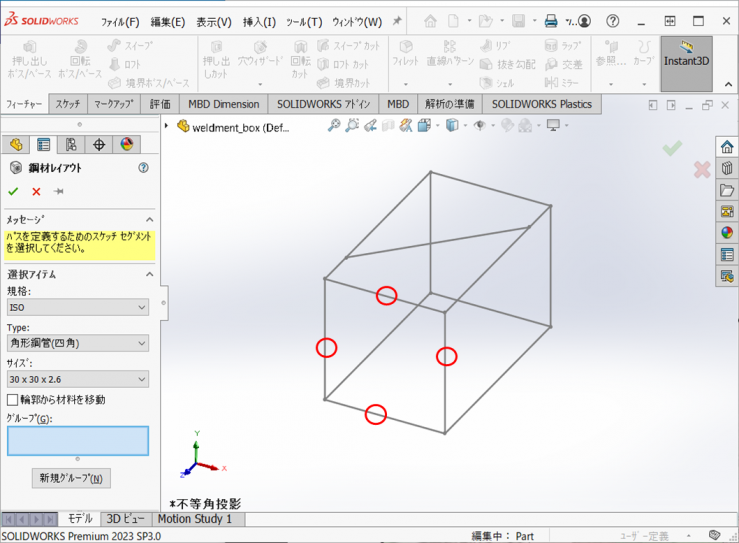739x543 pixels.
Task: Open the サイズ 30 x 30 x 2.6 dropdown
Action: click(78, 380)
